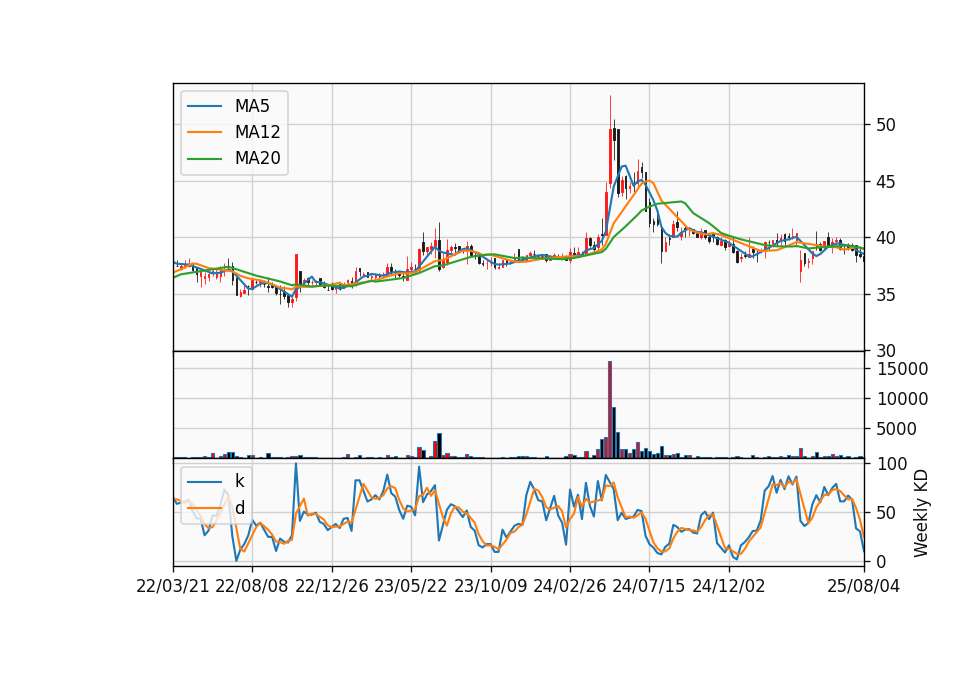This screenshot has width=960, height=690.
Task: Click the 25/08/04 date tick label
Action: (863, 586)
